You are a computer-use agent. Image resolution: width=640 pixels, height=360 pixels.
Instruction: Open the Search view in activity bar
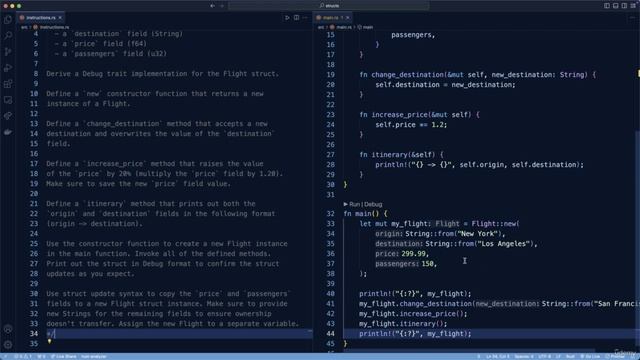(8, 36)
